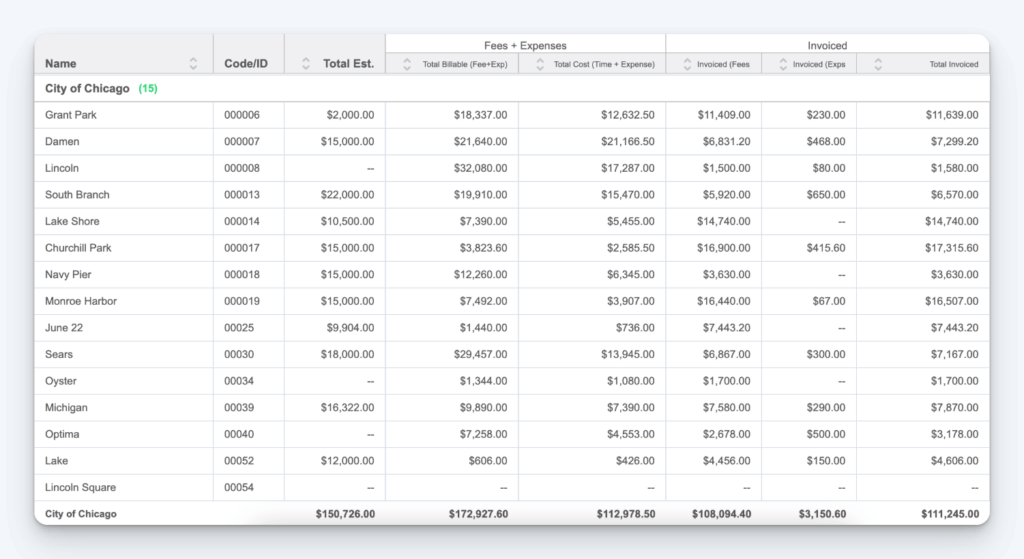The image size is (1024, 559).
Task: Open the Navy Pier project row
Action: (x=69, y=275)
